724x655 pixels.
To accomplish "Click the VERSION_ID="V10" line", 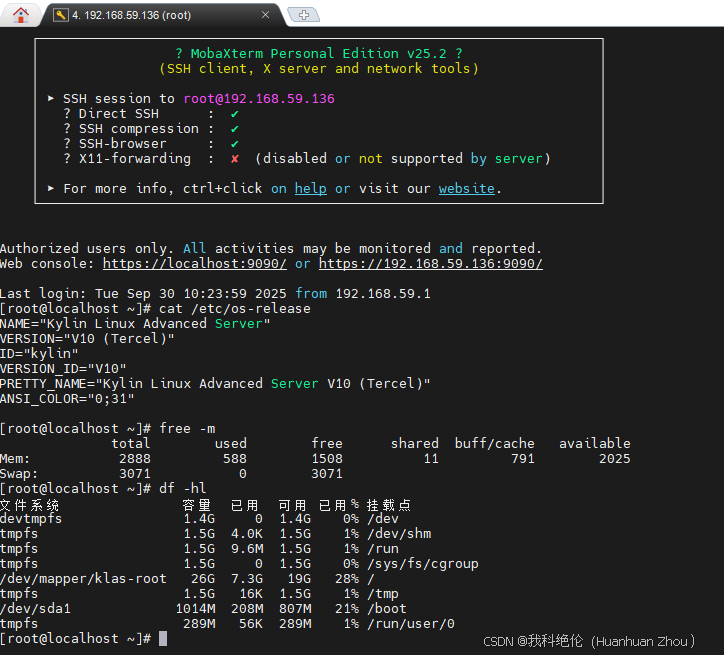I will click(x=63, y=368).
